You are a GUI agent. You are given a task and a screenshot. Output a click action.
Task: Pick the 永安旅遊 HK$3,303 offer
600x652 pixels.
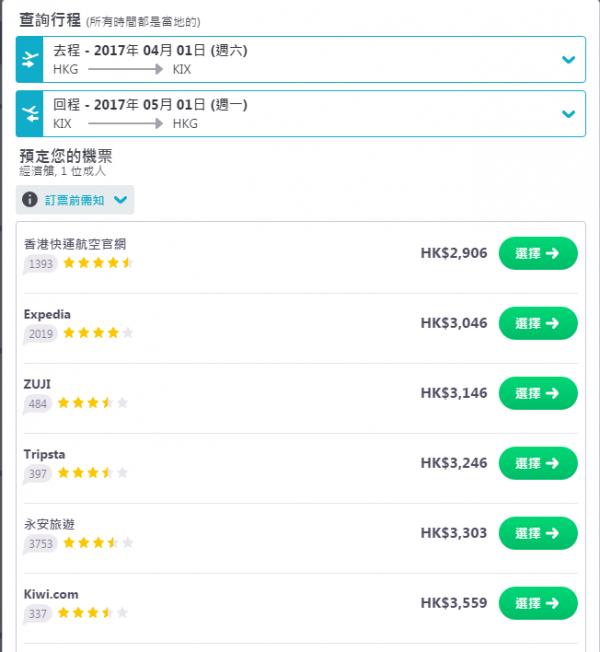[x=537, y=533]
